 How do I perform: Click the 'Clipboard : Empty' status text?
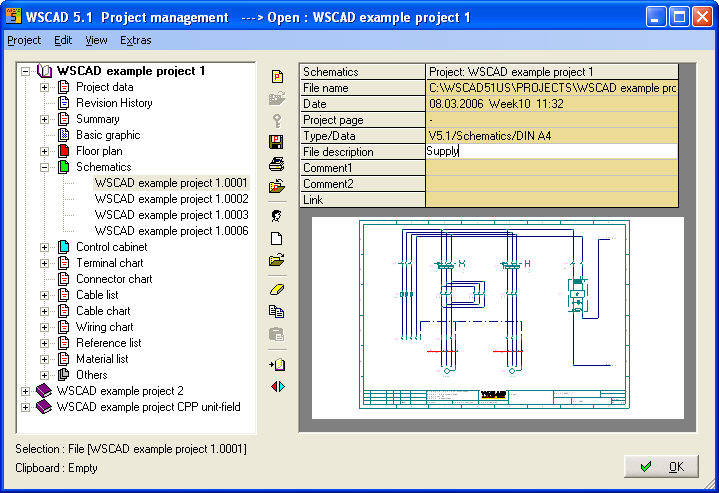point(56,468)
